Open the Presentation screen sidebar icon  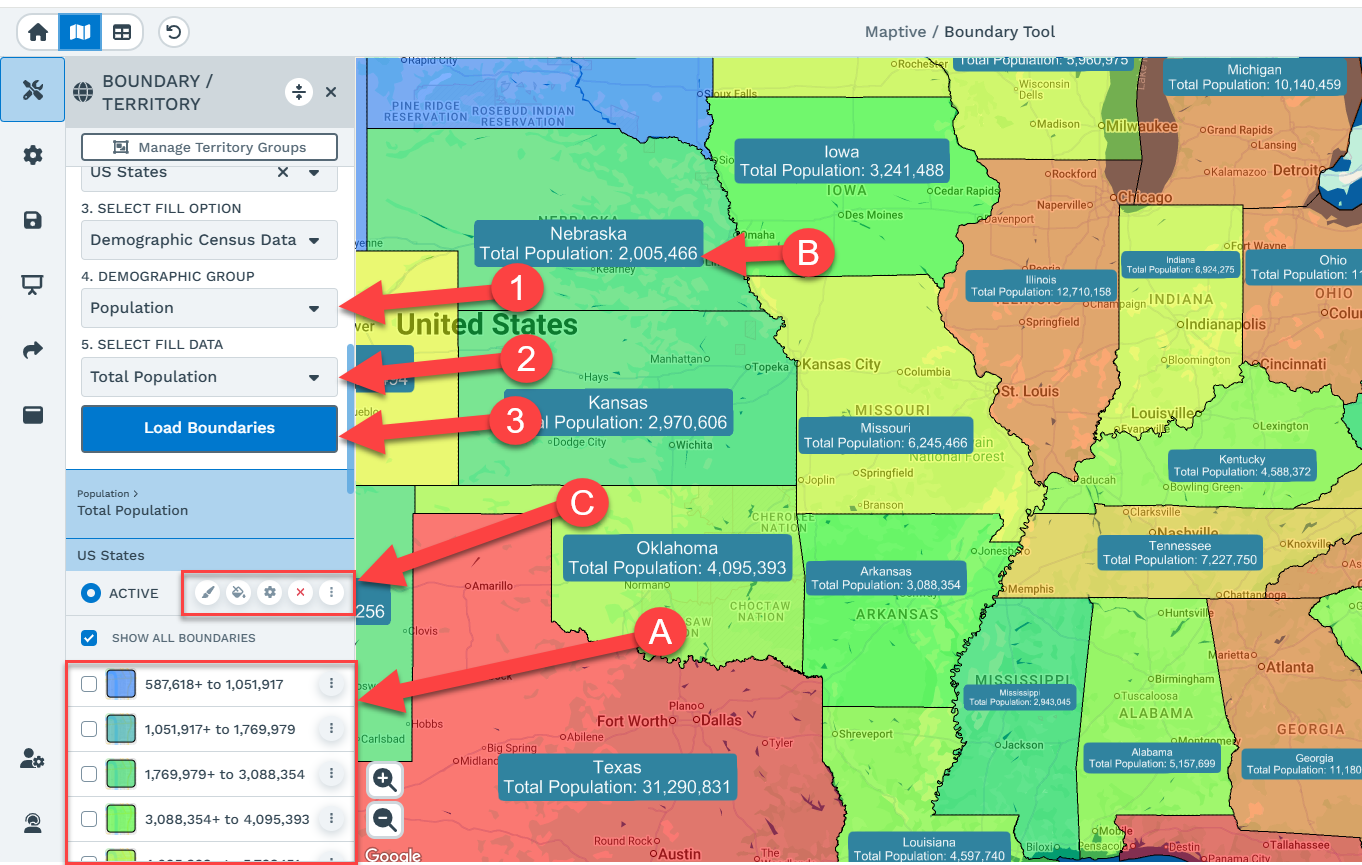tap(33, 285)
